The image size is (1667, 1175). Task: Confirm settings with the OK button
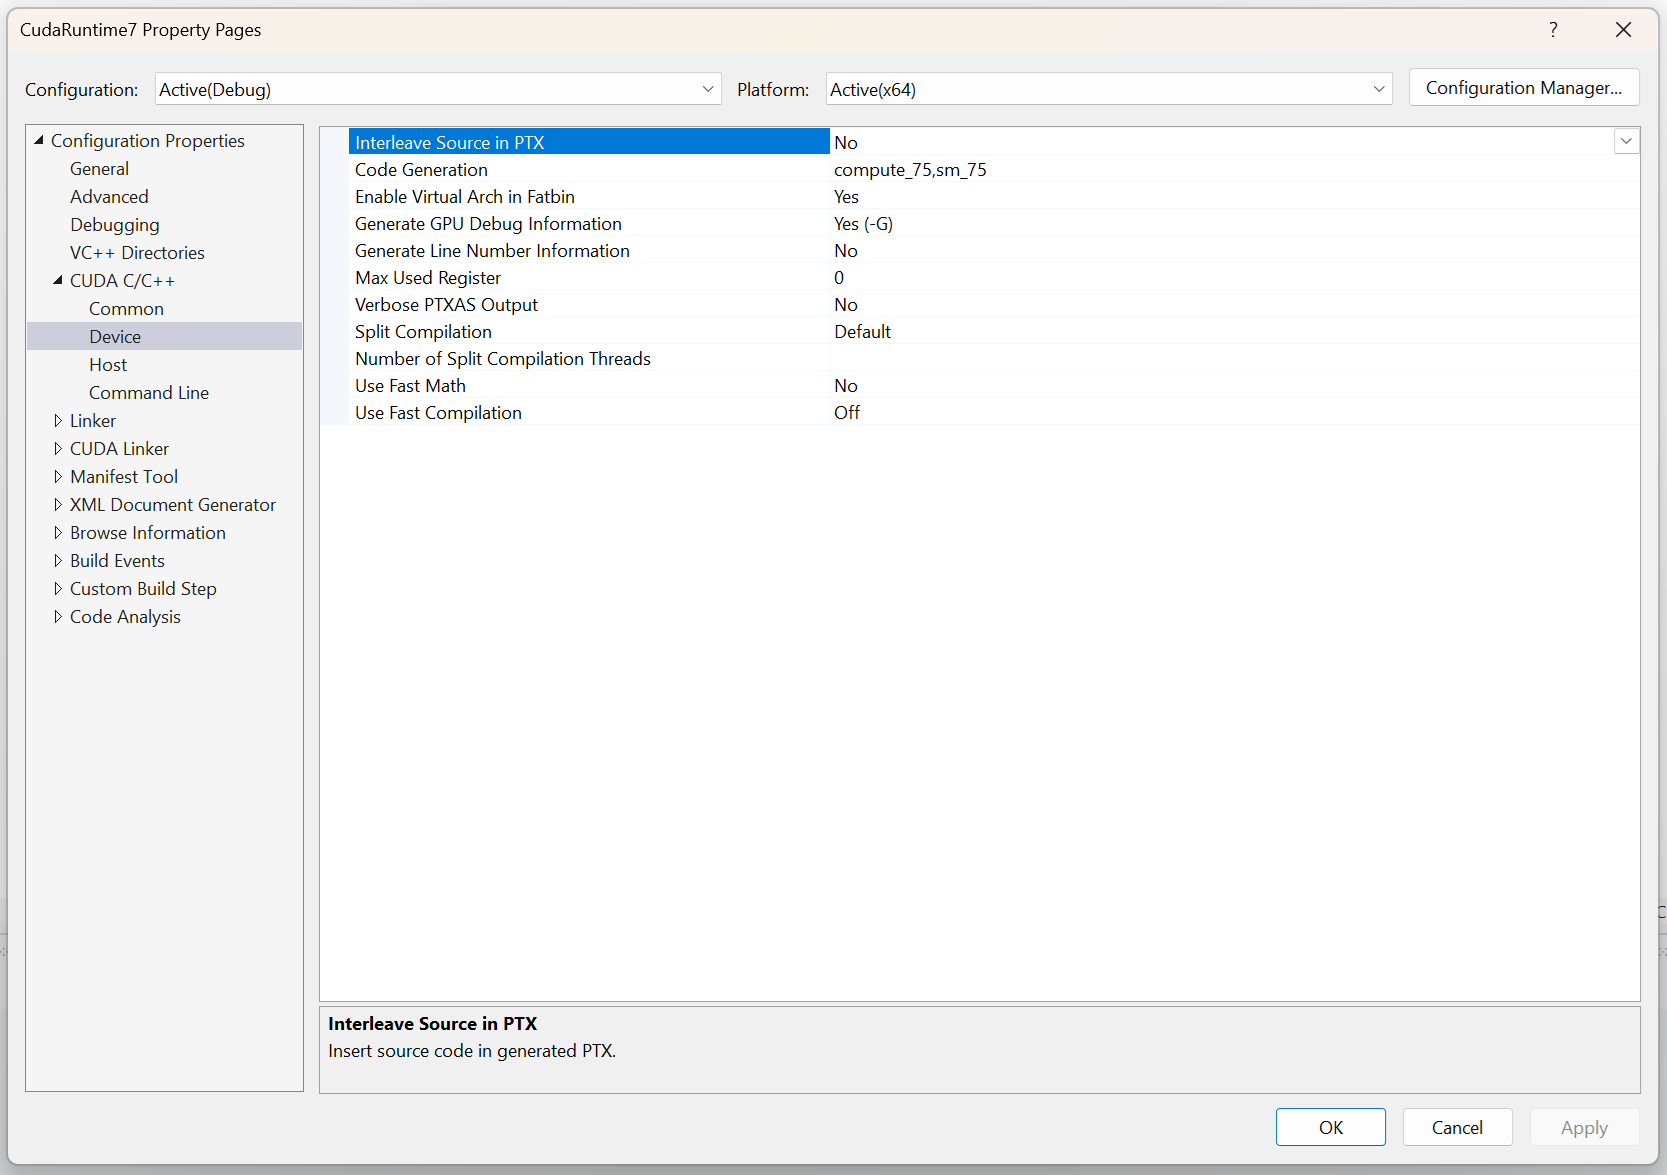(1330, 1127)
